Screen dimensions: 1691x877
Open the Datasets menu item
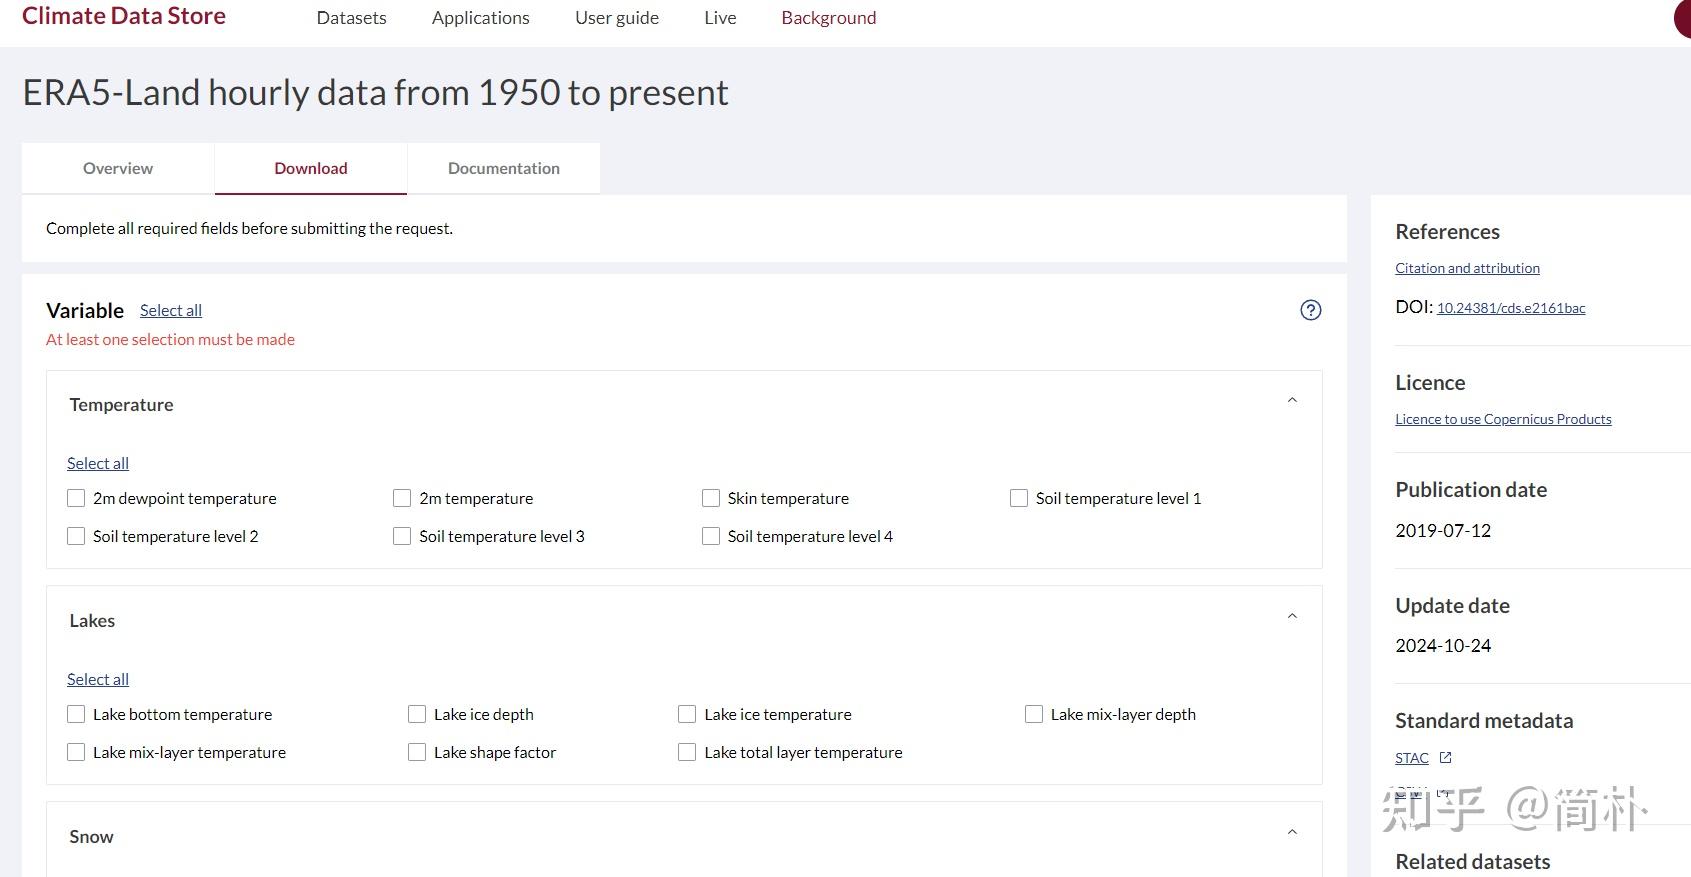tap(351, 18)
